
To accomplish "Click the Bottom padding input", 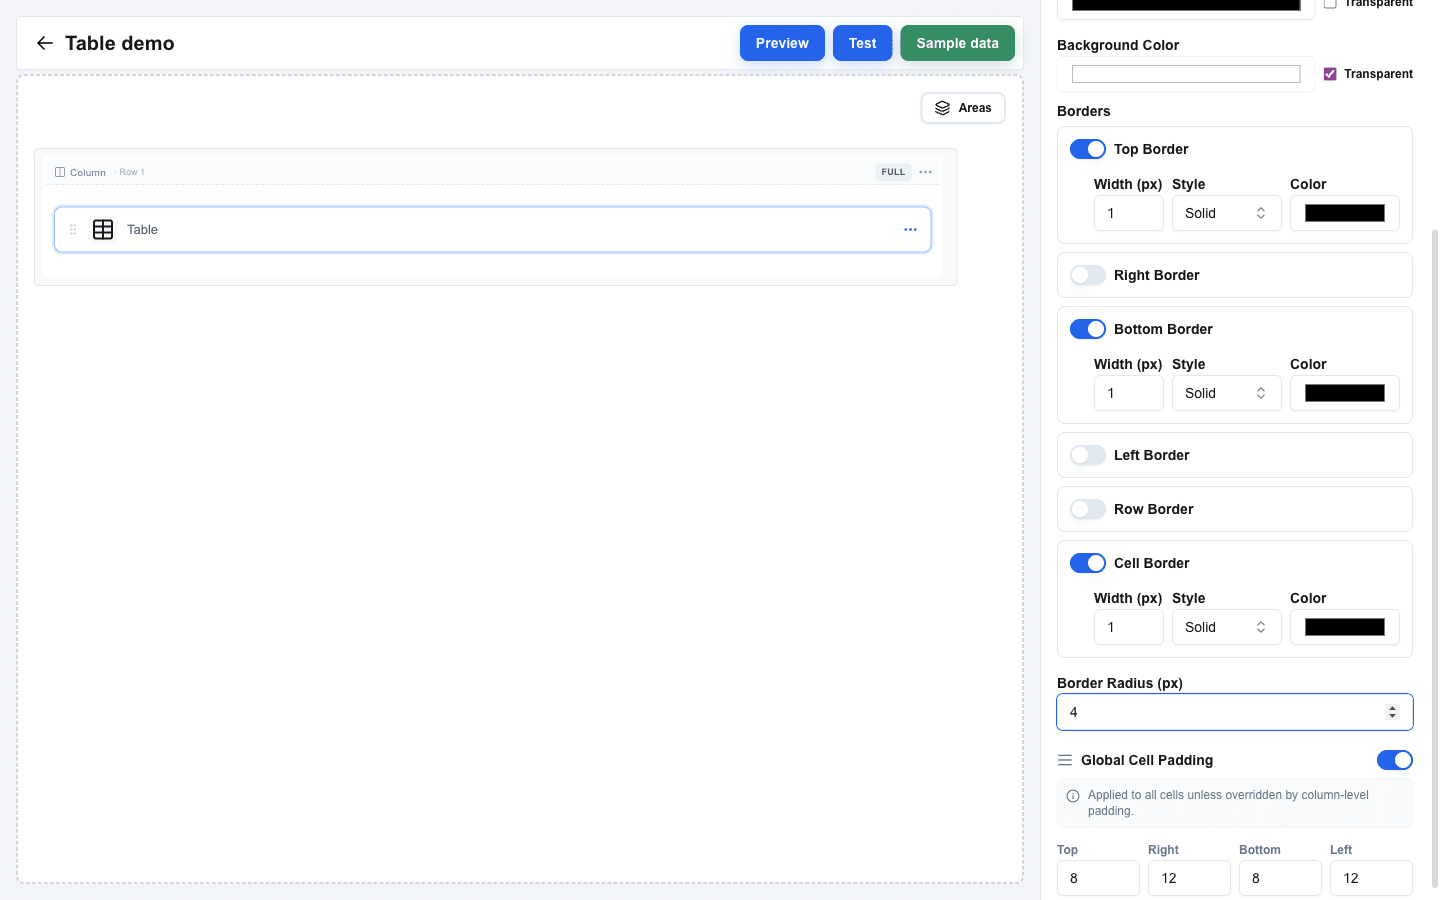I will click(1280, 878).
